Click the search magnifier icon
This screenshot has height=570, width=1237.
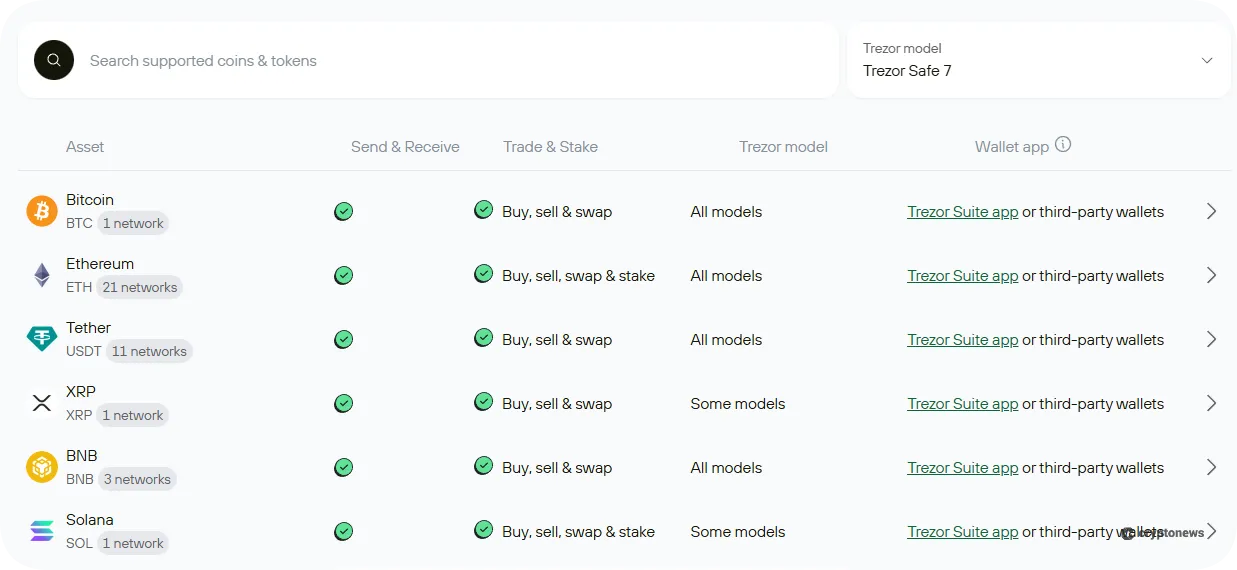(54, 60)
